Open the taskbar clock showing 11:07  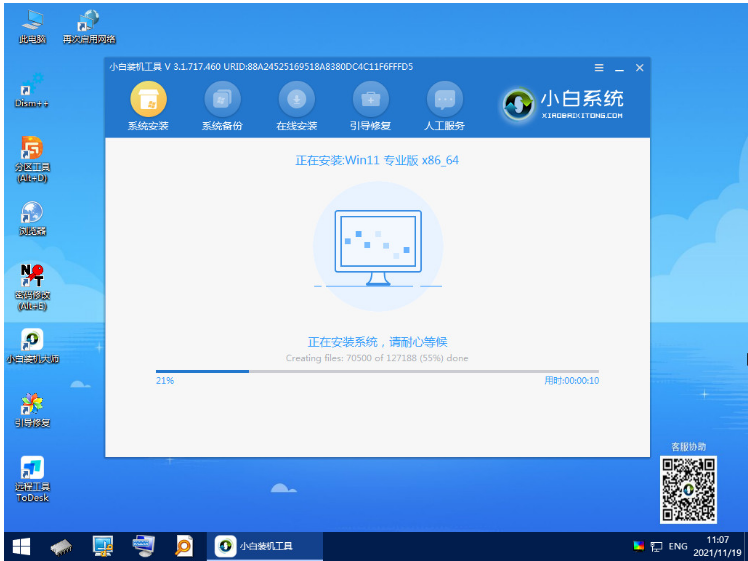click(716, 546)
